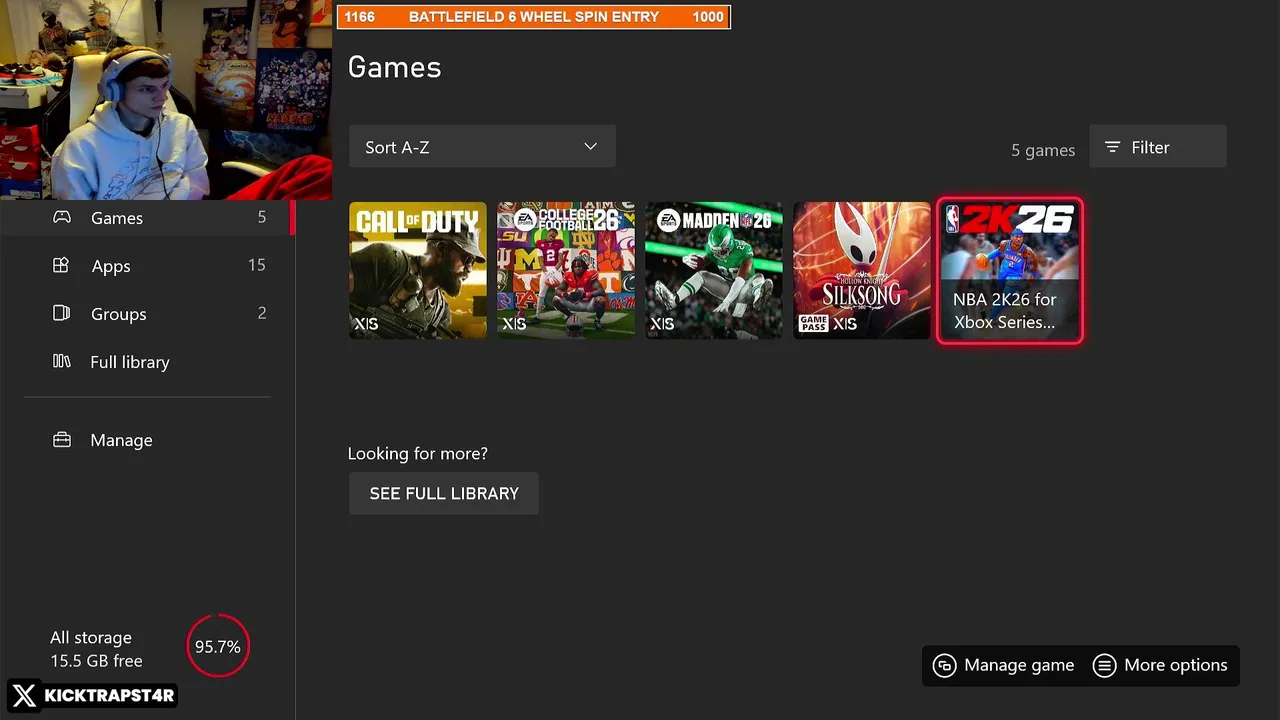The image size is (1280, 720).
Task: Click the Apps icon in sidebar
Action: (61, 265)
